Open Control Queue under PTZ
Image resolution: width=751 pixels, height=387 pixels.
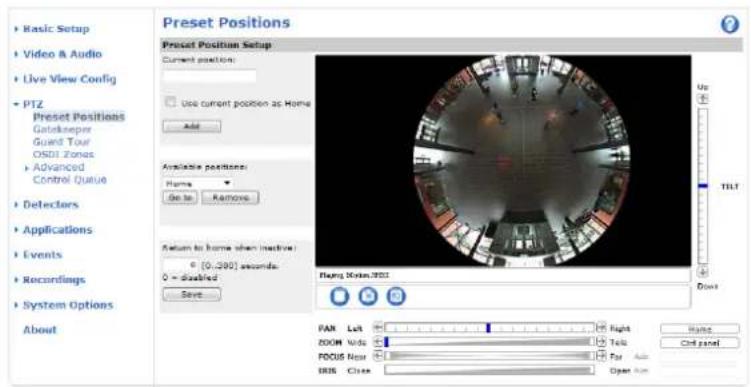click(x=69, y=180)
